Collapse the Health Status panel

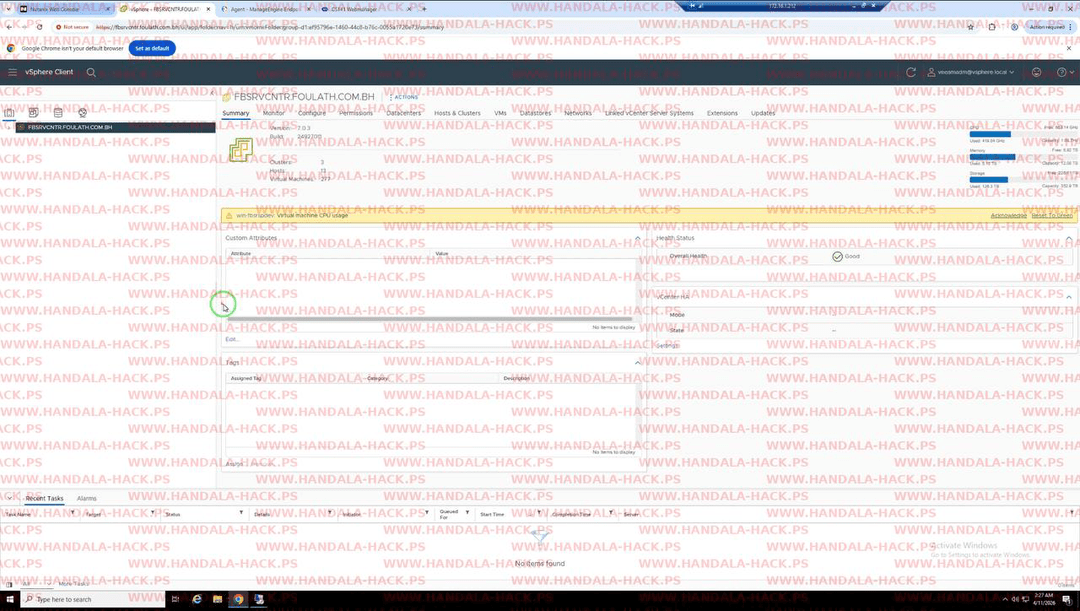coord(1069,238)
